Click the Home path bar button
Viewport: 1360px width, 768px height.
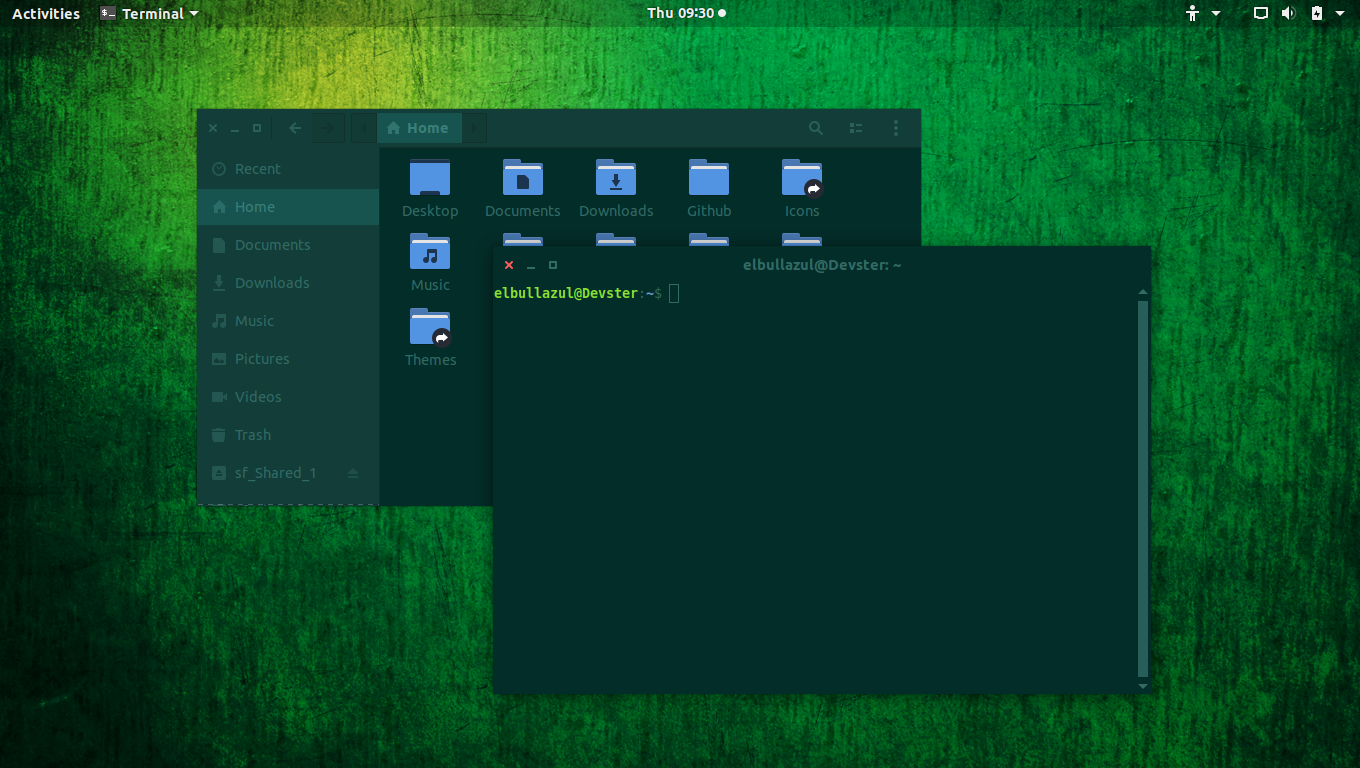coord(419,128)
